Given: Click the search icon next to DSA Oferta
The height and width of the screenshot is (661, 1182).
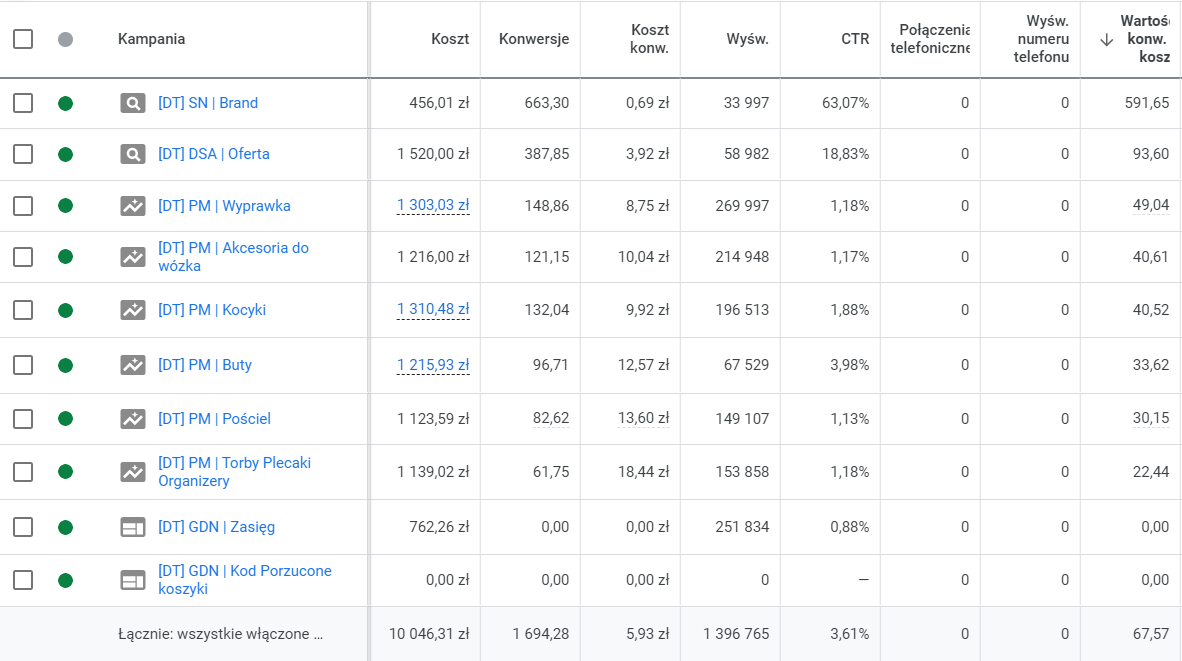Looking at the screenshot, I should [133, 154].
